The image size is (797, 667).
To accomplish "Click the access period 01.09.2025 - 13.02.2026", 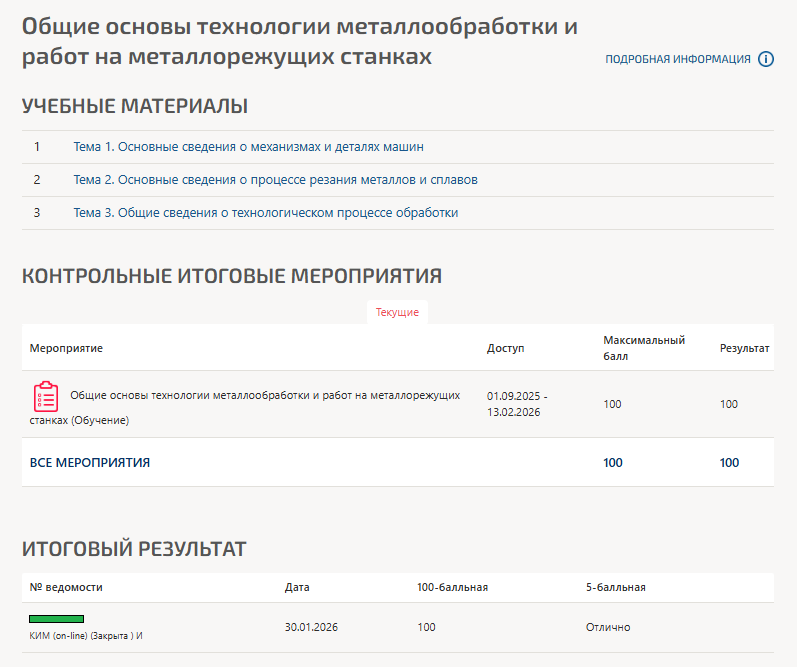I will [x=517, y=404].
